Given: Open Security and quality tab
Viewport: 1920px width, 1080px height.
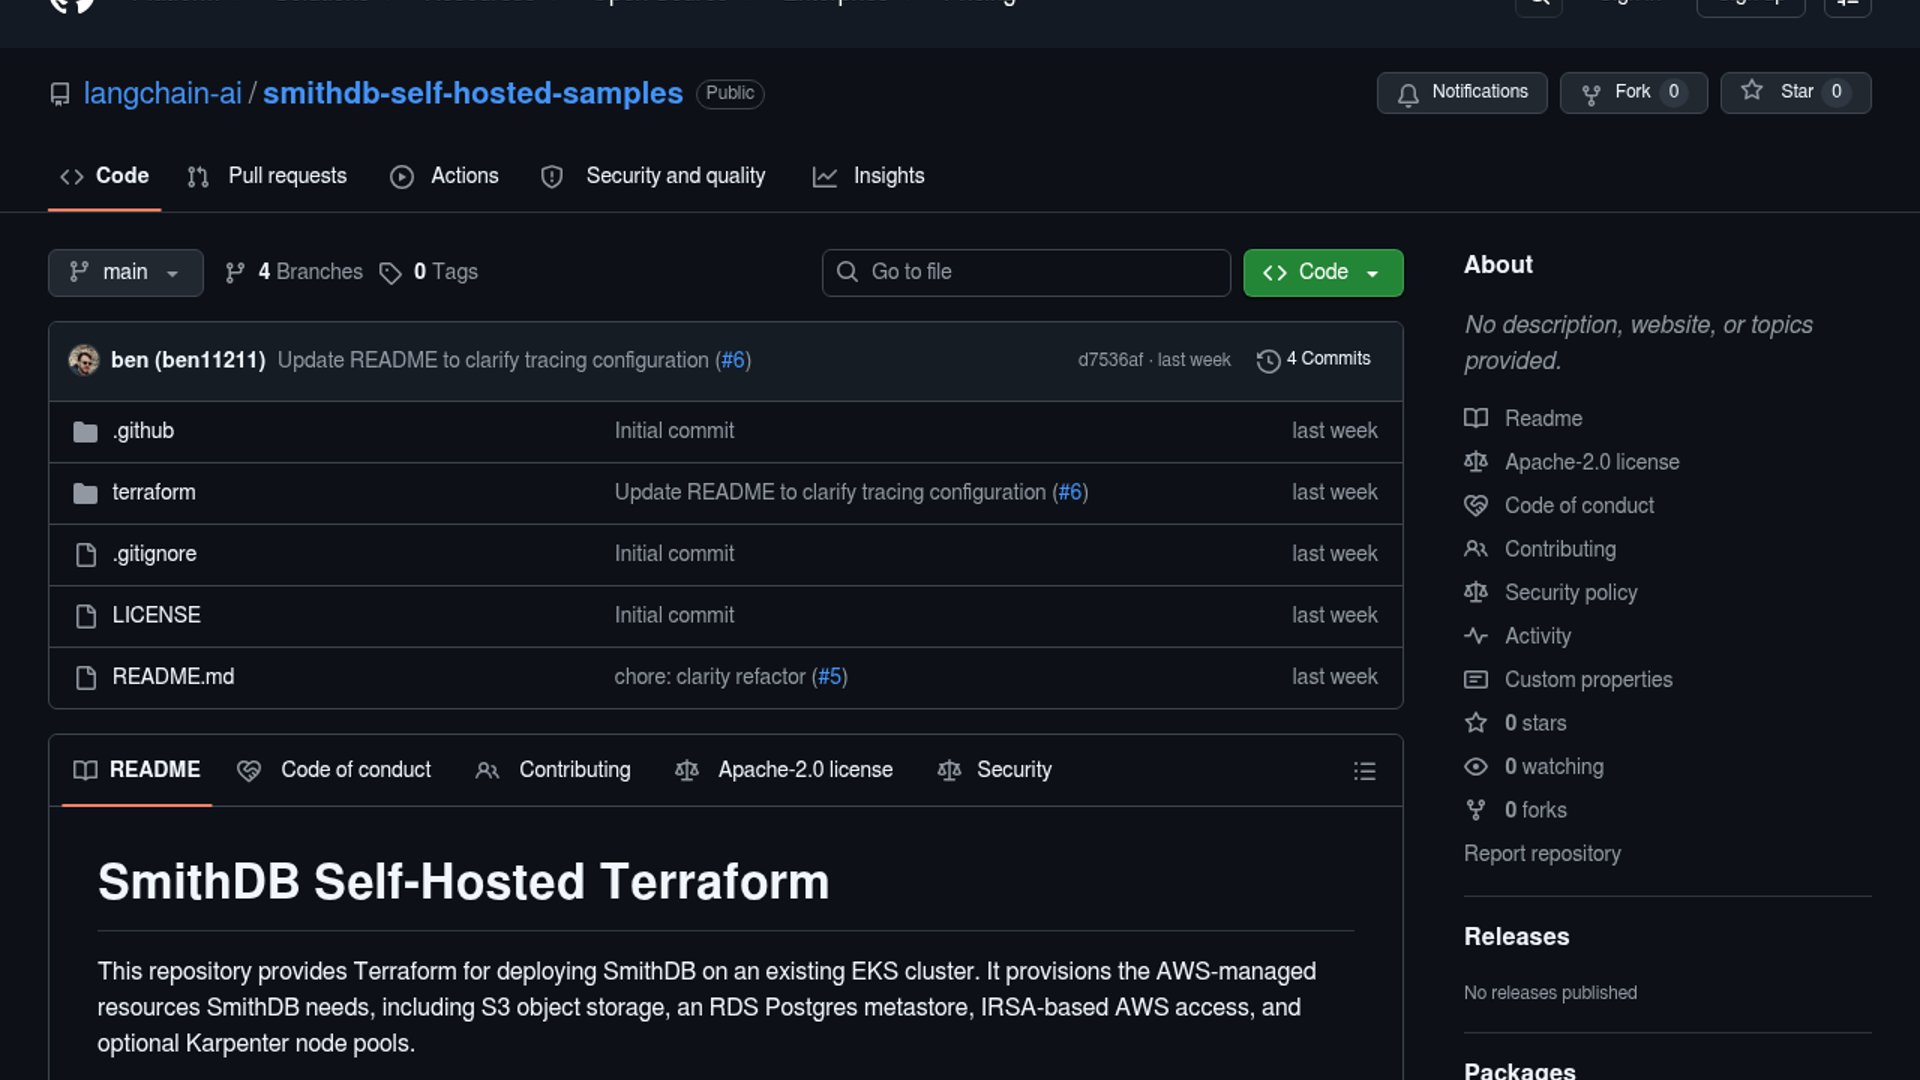Looking at the screenshot, I should (653, 176).
